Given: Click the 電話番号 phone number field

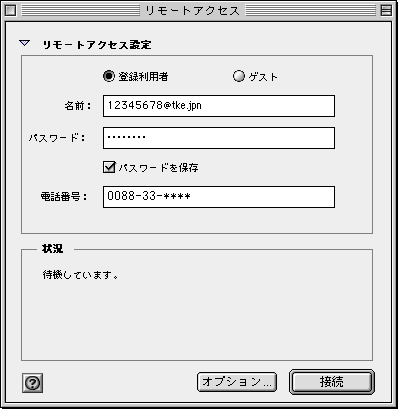Looking at the screenshot, I should tap(219, 197).
